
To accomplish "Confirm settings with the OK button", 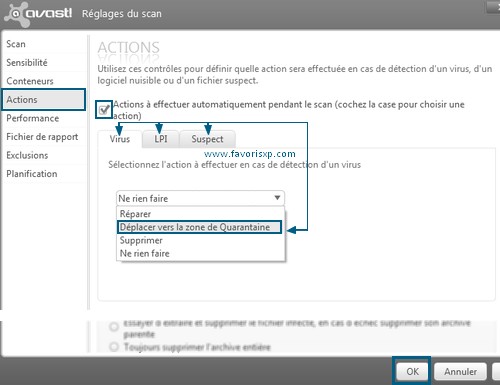I will (412, 371).
